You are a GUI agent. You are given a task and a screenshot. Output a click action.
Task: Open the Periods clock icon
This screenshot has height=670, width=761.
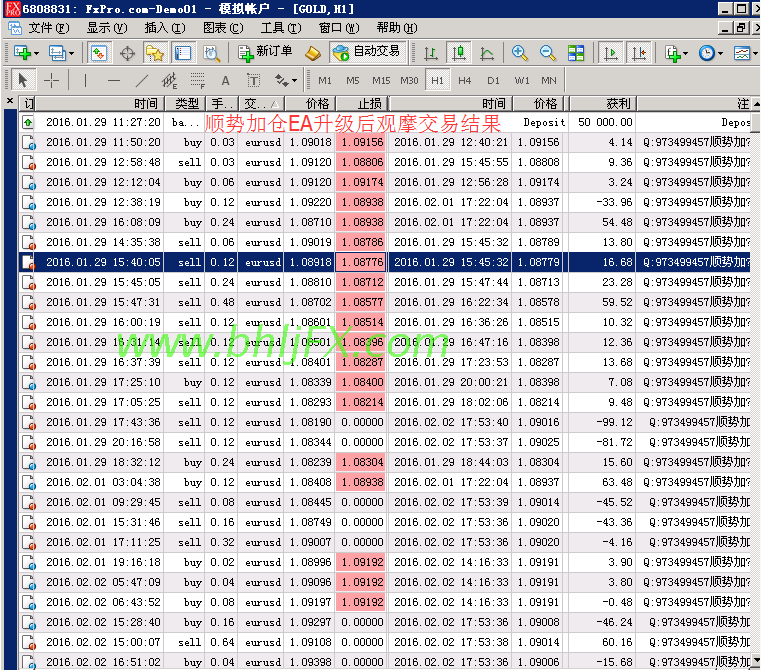coord(707,53)
